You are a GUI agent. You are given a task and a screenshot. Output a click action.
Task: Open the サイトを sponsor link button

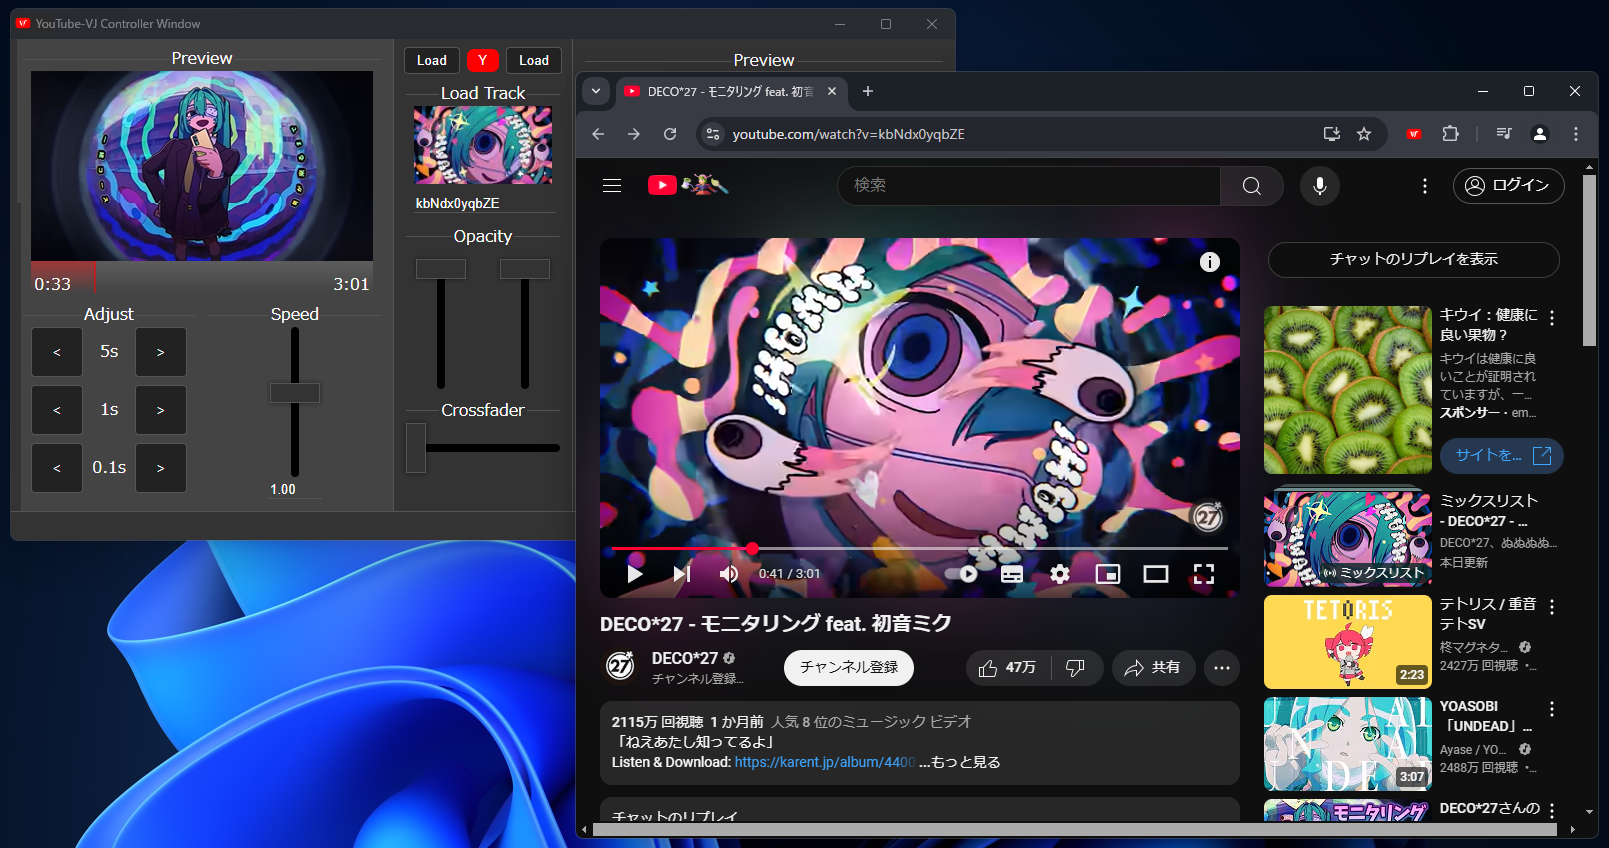click(1502, 455)
